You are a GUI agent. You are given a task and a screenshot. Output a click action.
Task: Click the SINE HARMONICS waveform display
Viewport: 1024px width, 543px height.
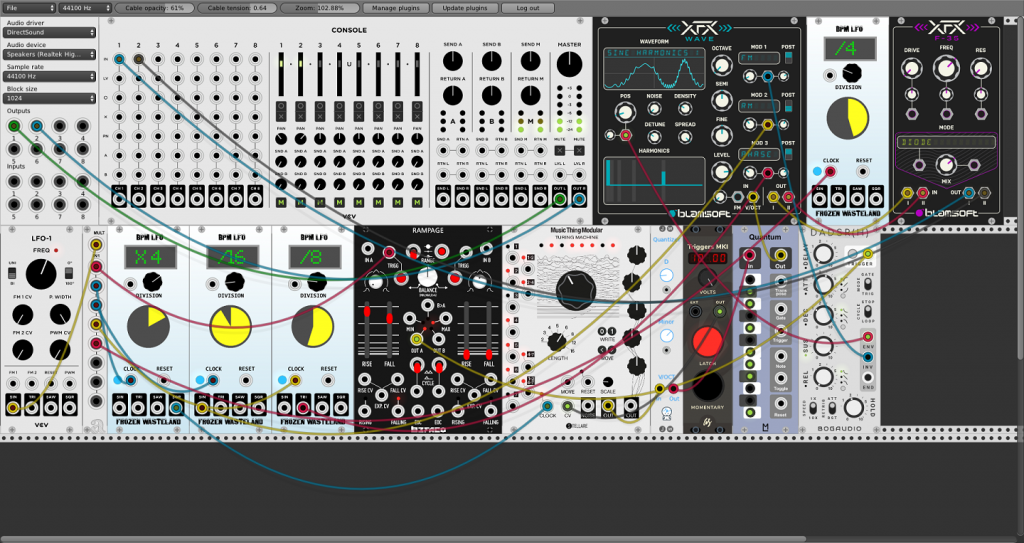coord(653,69)
